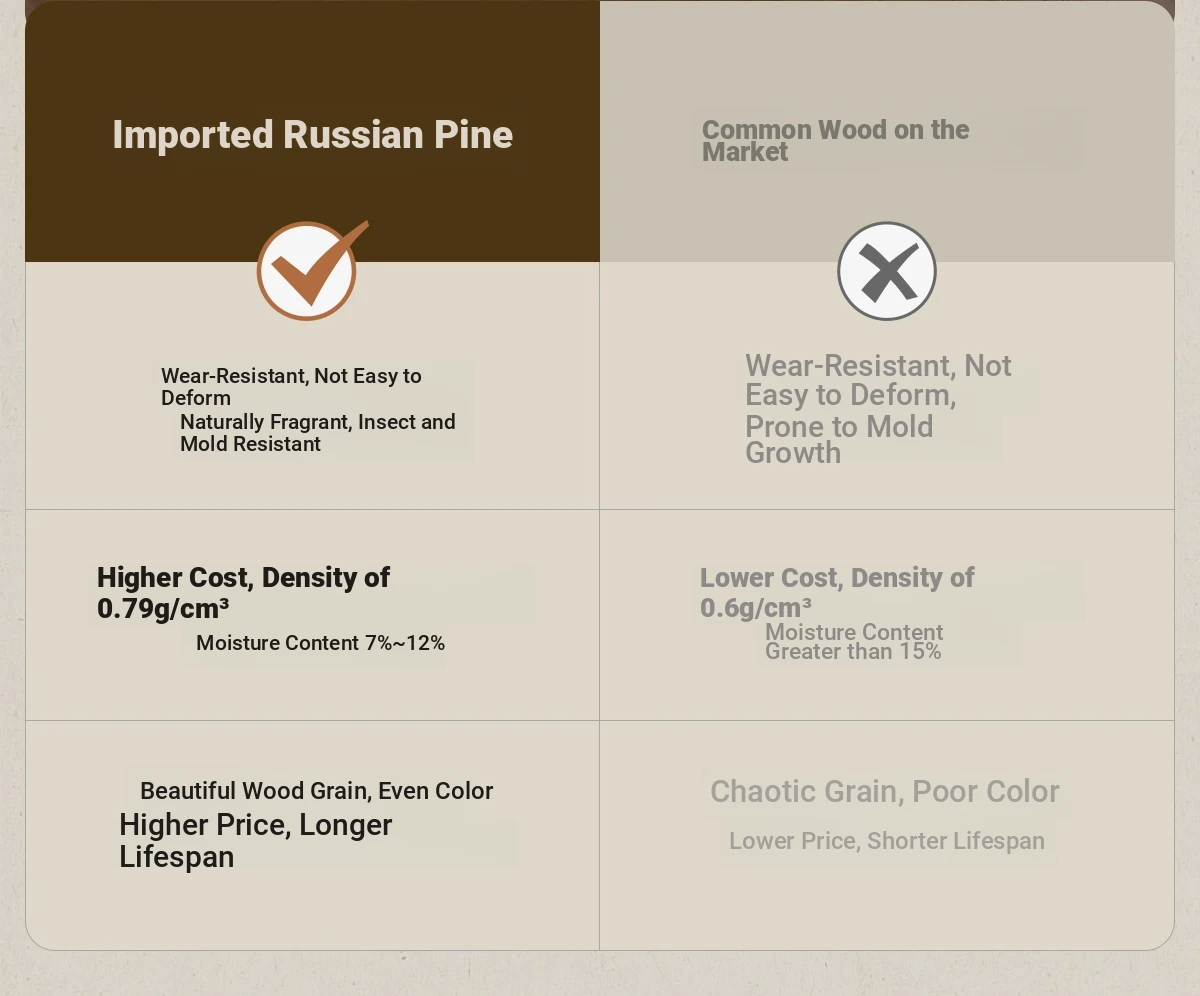Click Chaotic Grain, Poor Color text
1200x996 pixels.
885,791
